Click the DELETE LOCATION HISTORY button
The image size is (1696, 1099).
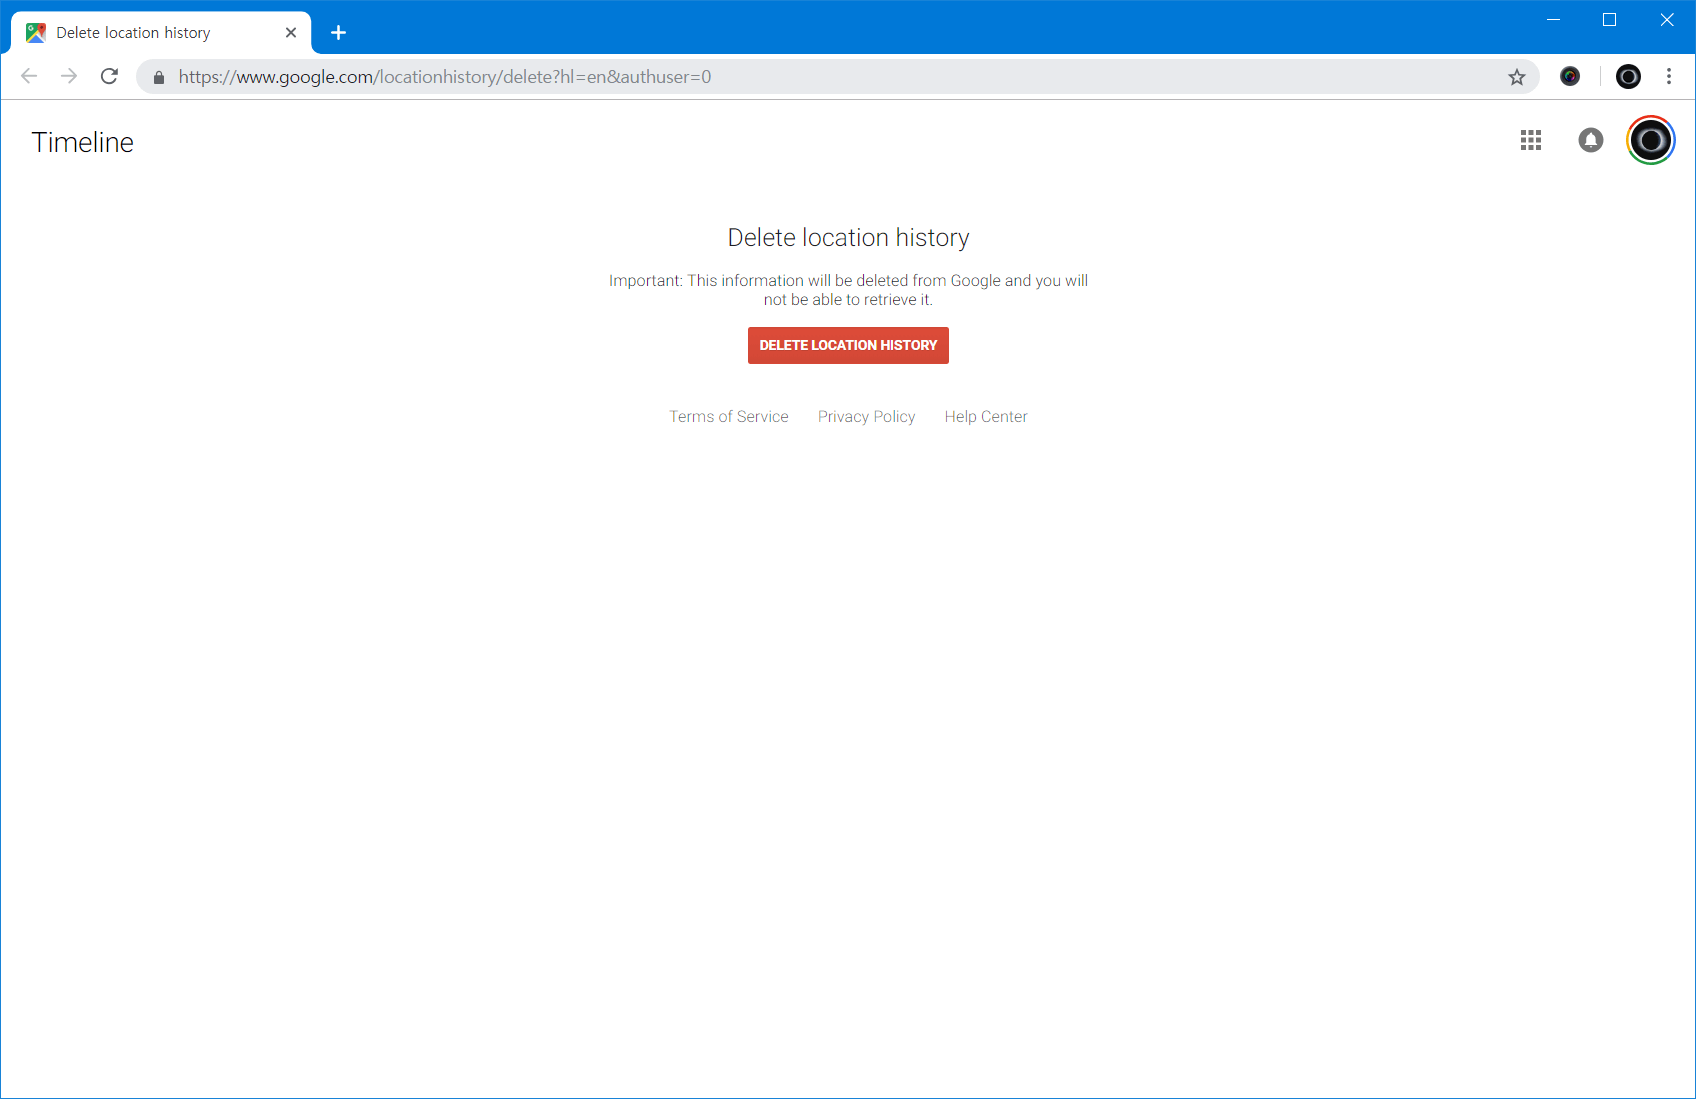[848, 345]
